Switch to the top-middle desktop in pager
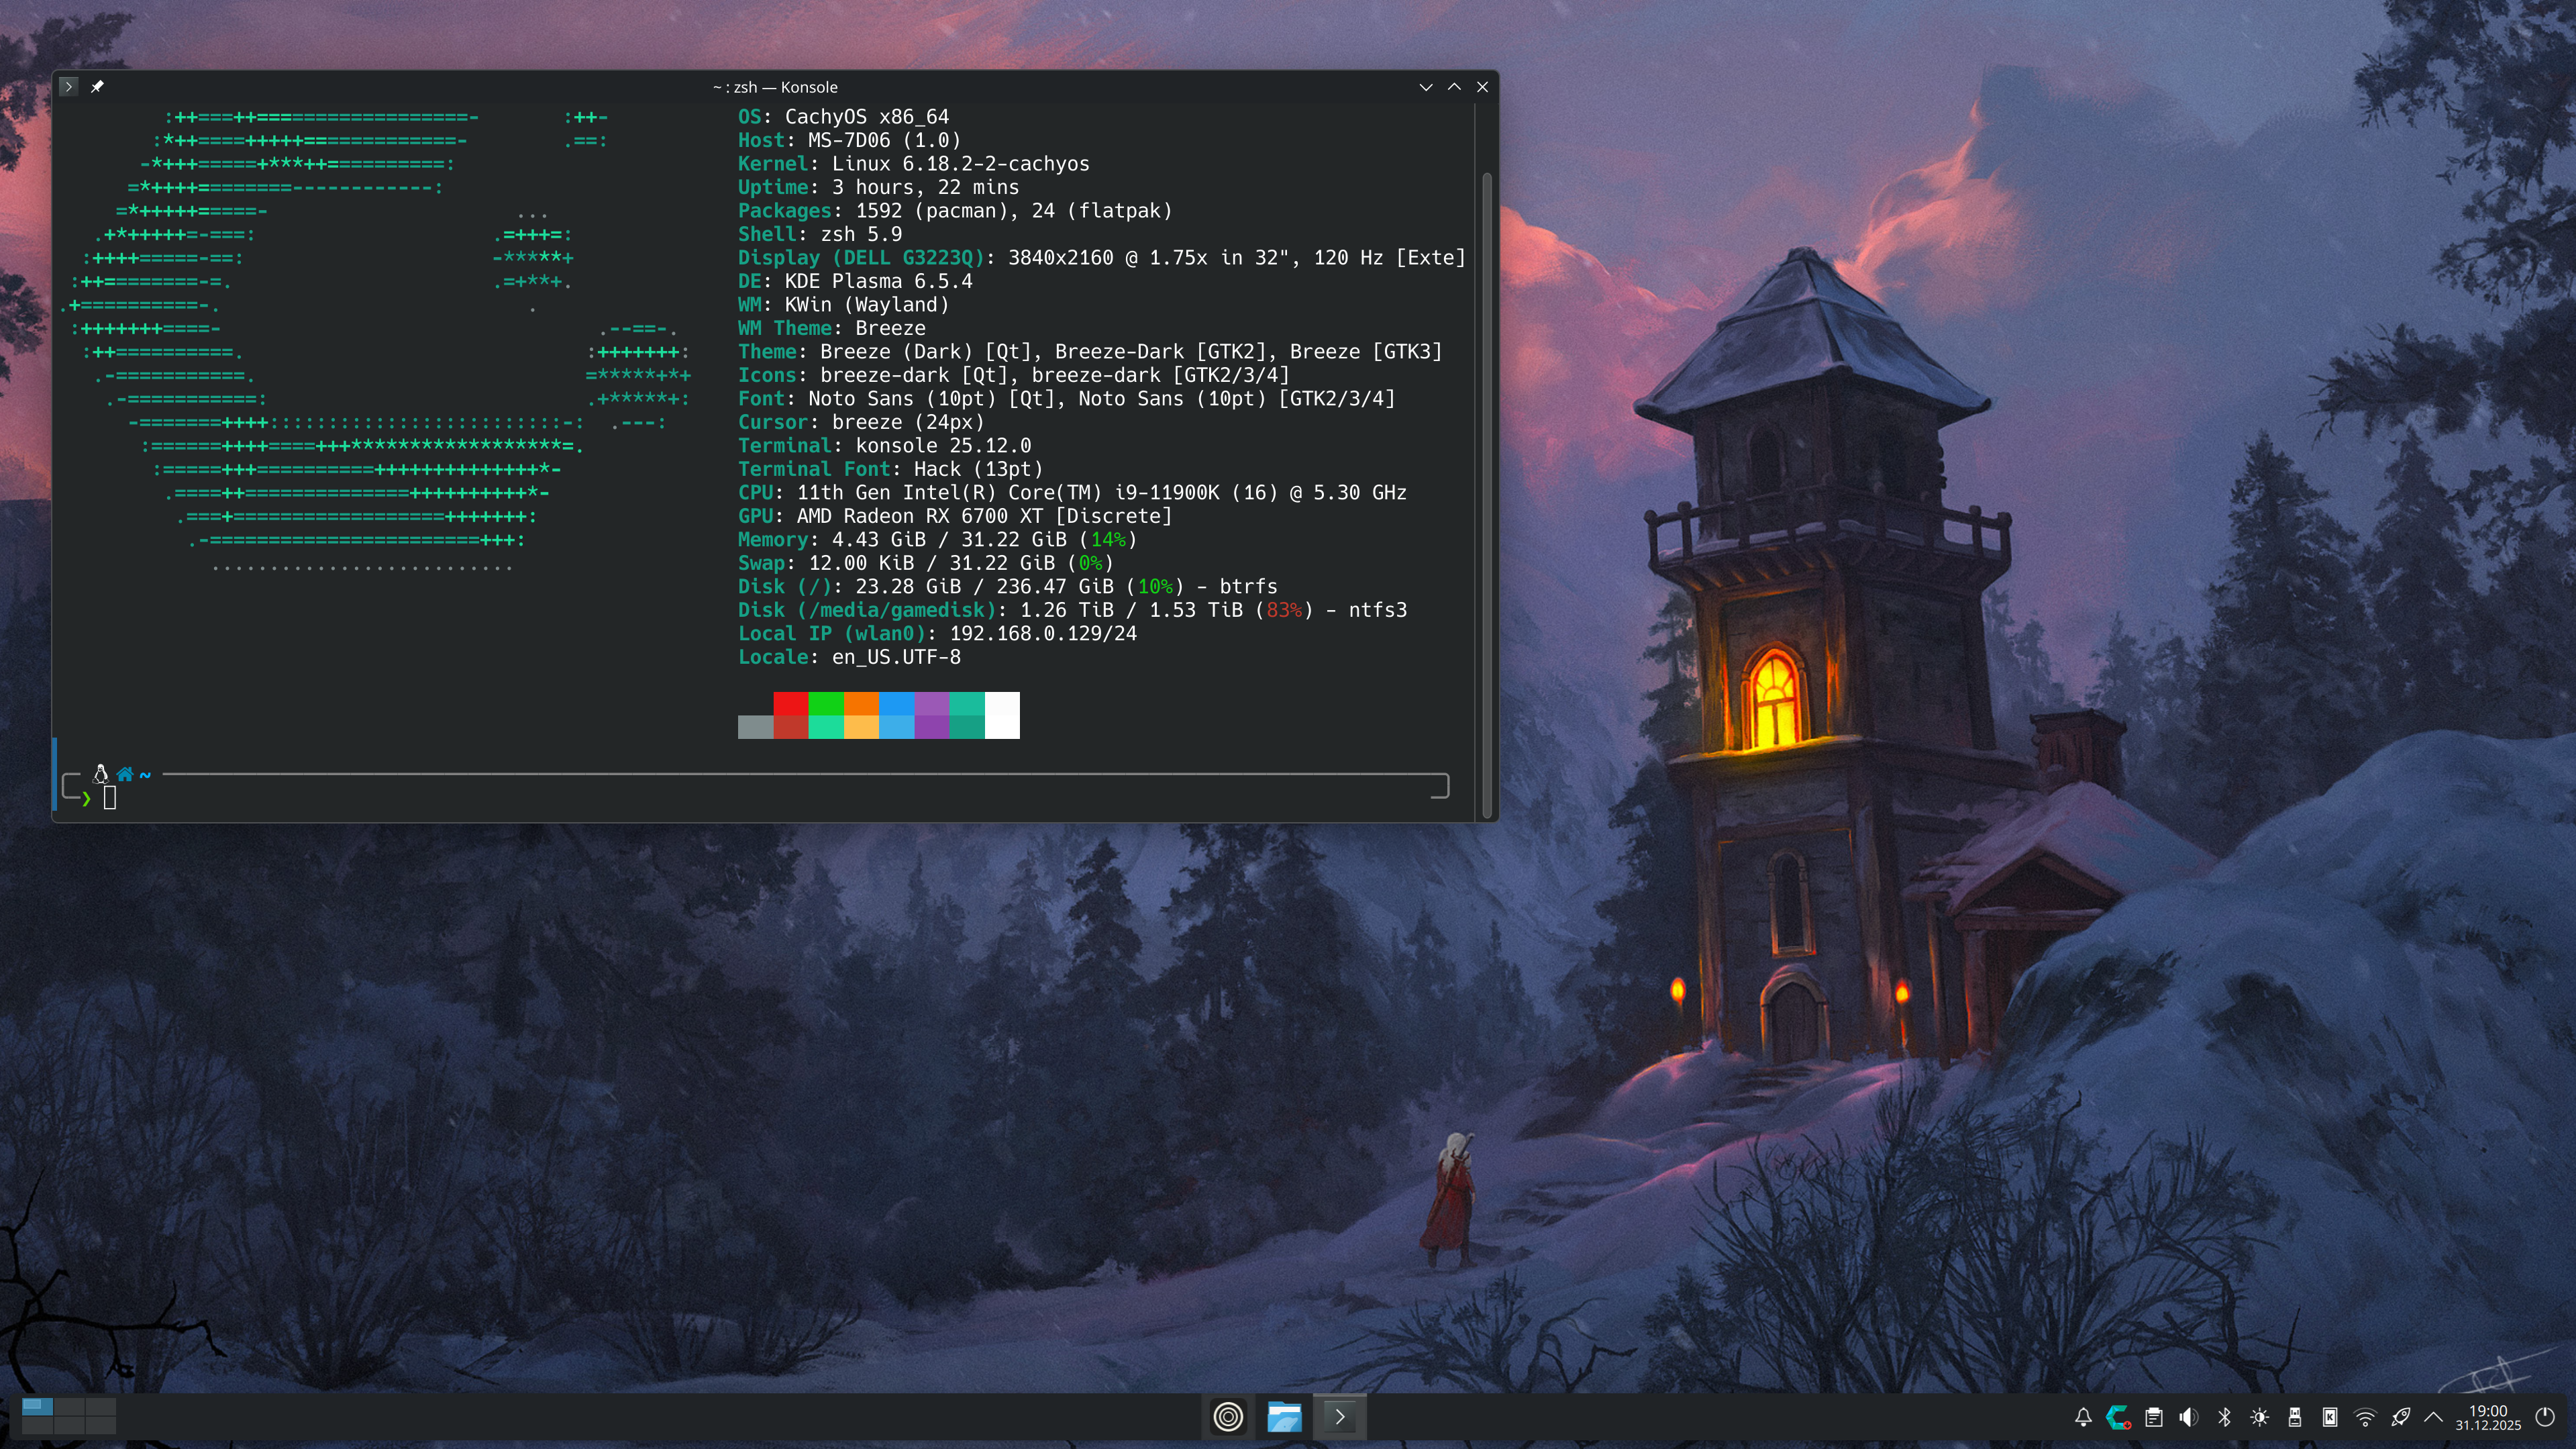 pos(69,1406)
